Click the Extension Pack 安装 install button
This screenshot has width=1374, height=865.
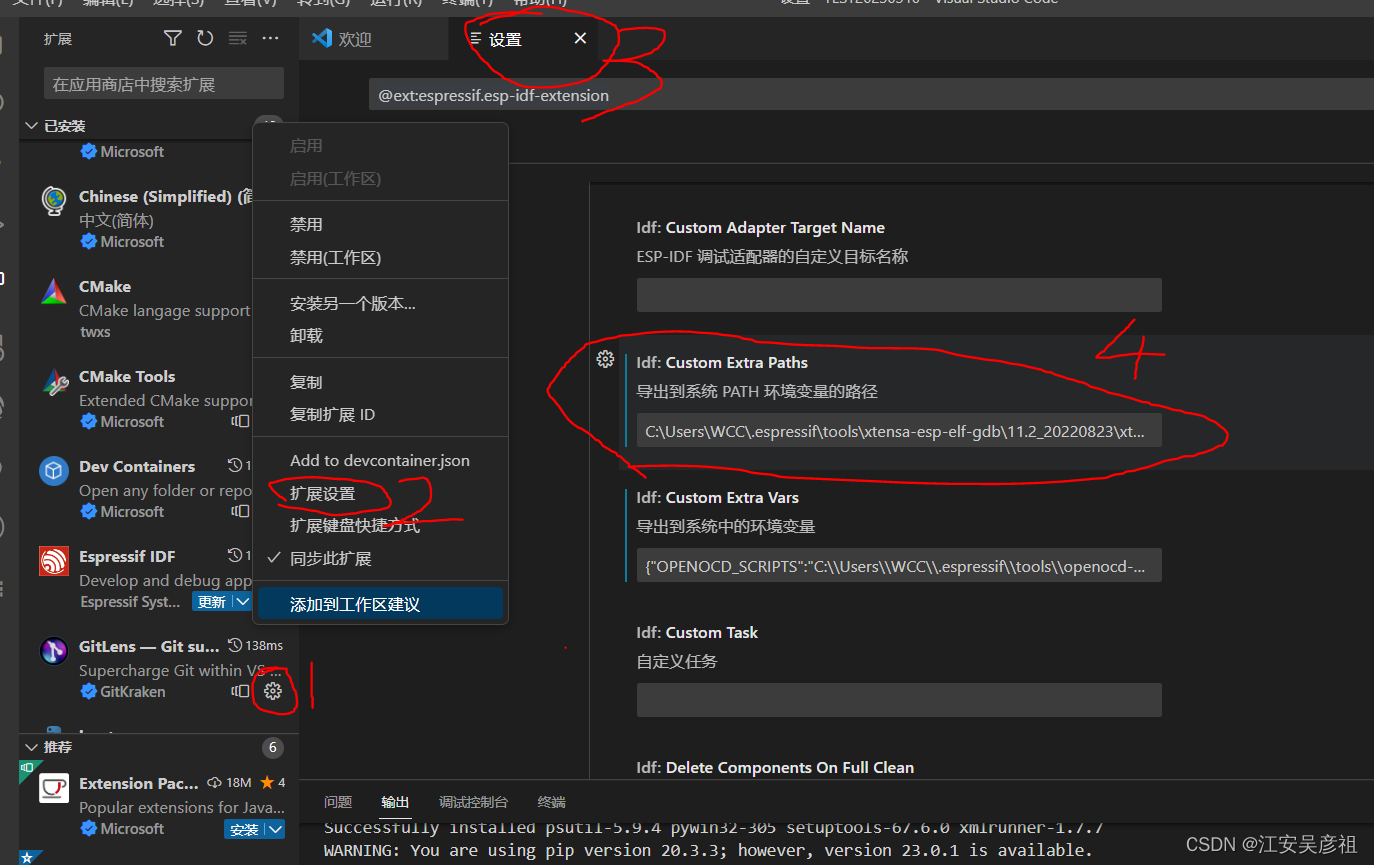point(245,829)
